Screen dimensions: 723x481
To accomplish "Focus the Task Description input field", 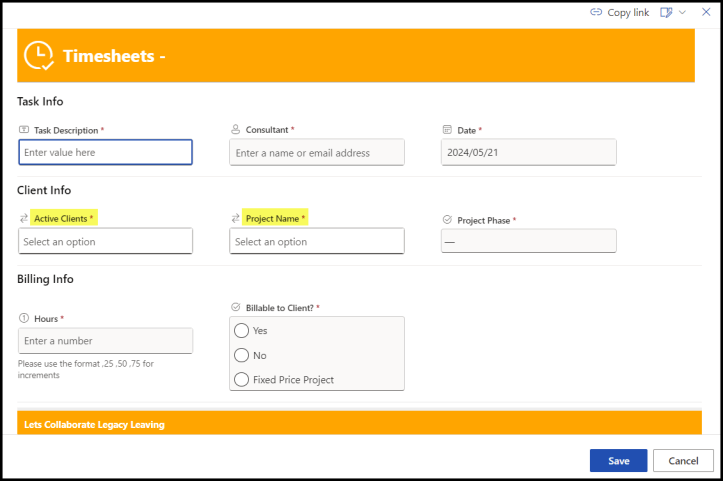I will pos(105,152).
